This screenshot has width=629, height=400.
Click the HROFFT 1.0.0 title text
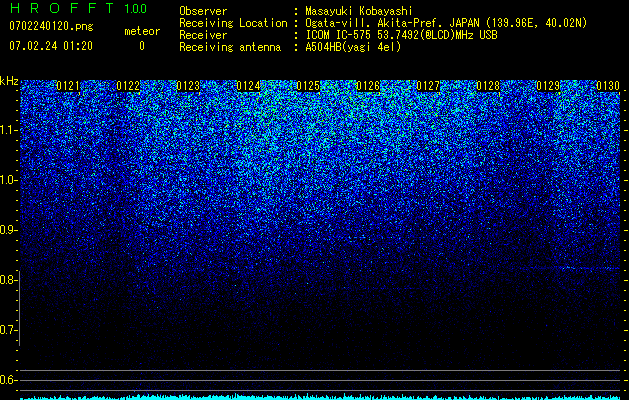click(x=79, y=8)
